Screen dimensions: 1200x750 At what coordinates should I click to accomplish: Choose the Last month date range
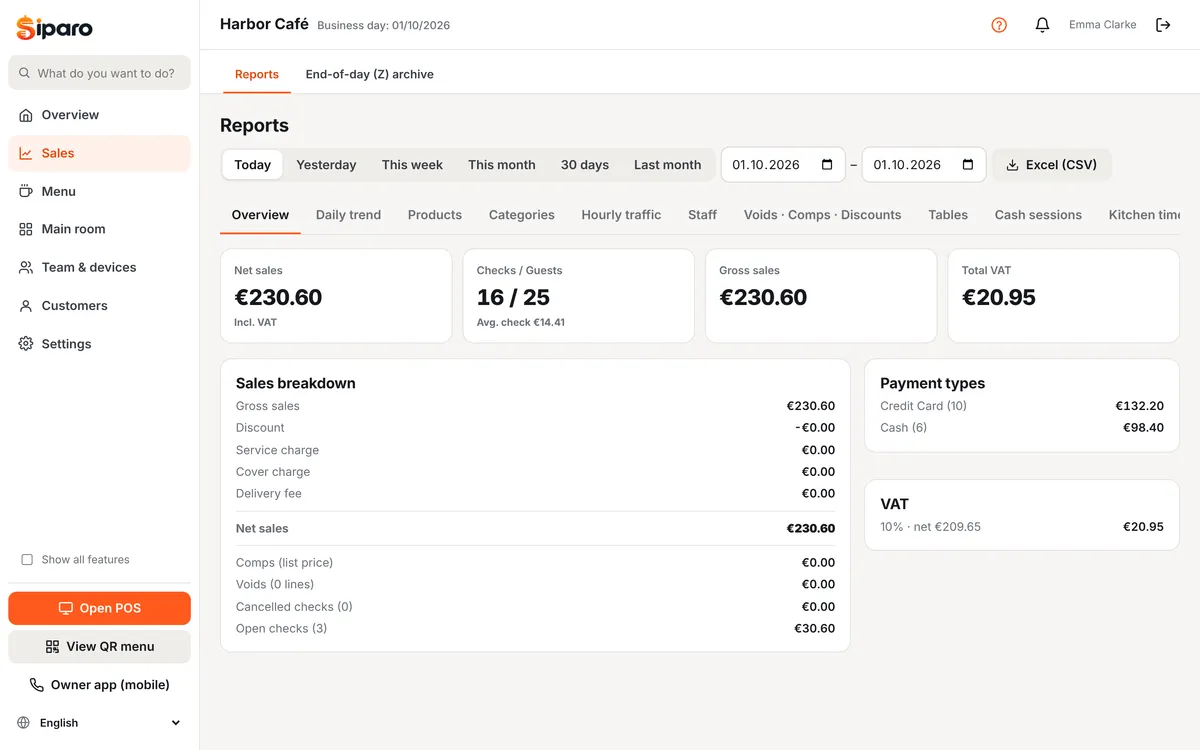(x=667, y=165)
